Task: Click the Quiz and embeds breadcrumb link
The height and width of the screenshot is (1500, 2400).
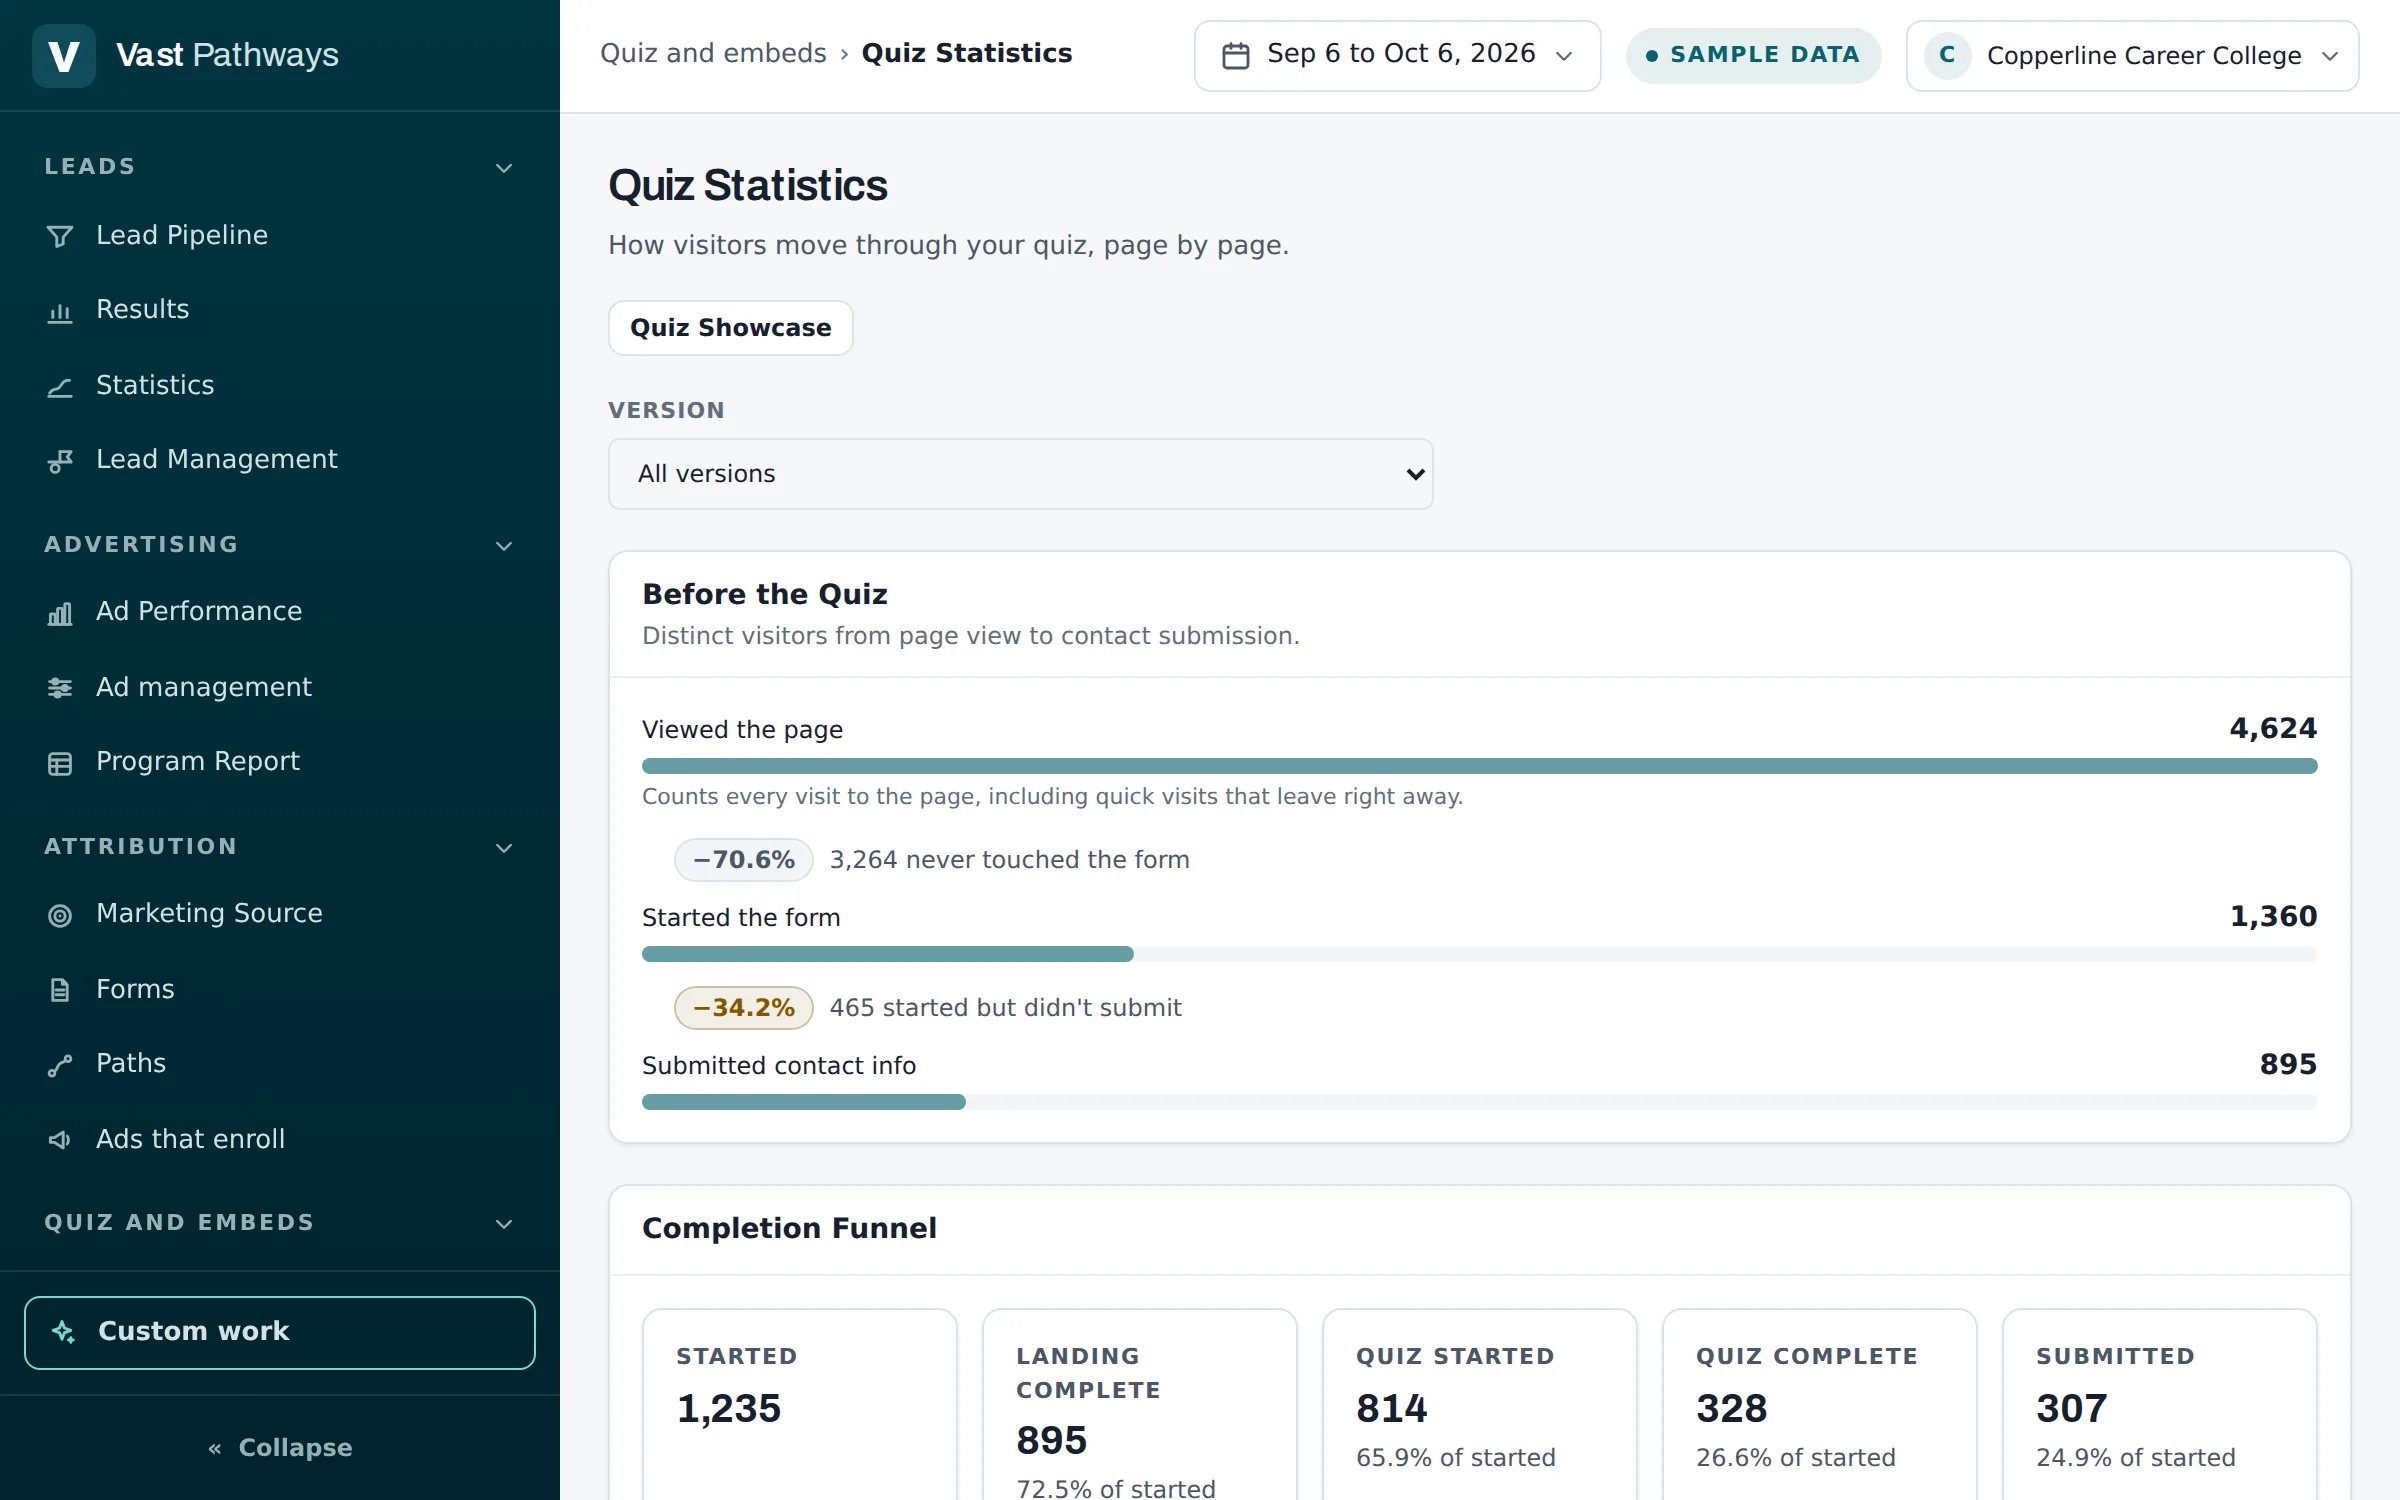Action: click(713, 53)
